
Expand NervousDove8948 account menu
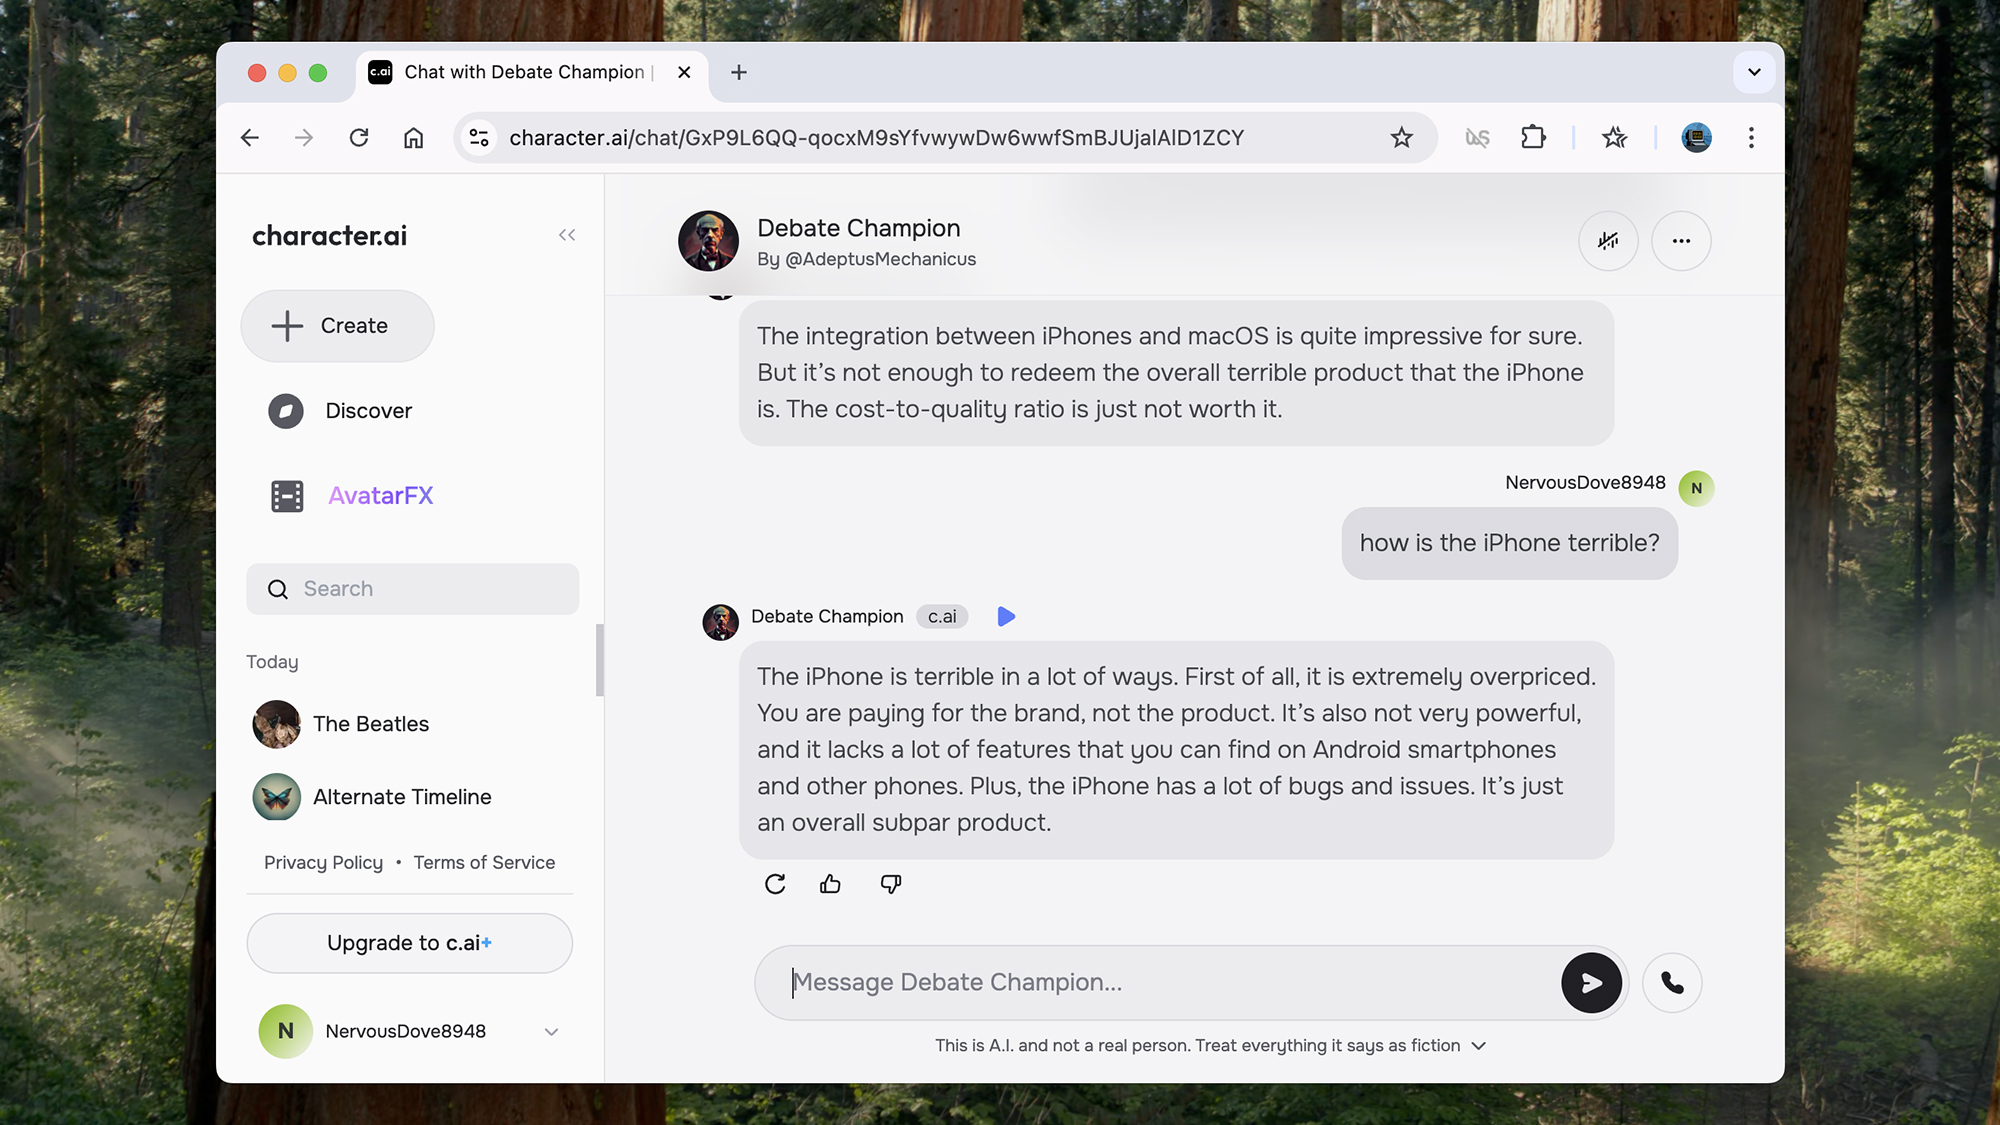click(551, 1032)
